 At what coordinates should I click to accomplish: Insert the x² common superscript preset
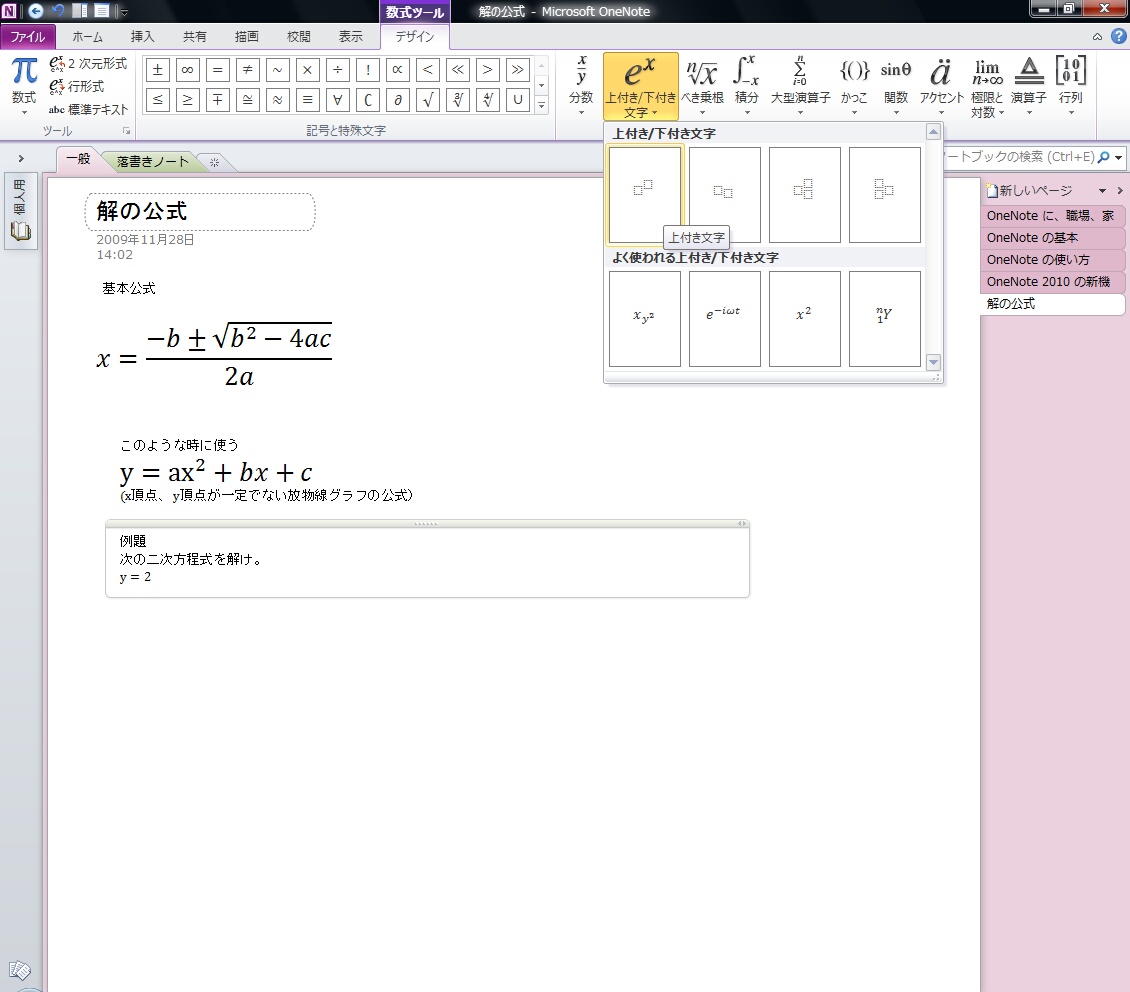804,318
